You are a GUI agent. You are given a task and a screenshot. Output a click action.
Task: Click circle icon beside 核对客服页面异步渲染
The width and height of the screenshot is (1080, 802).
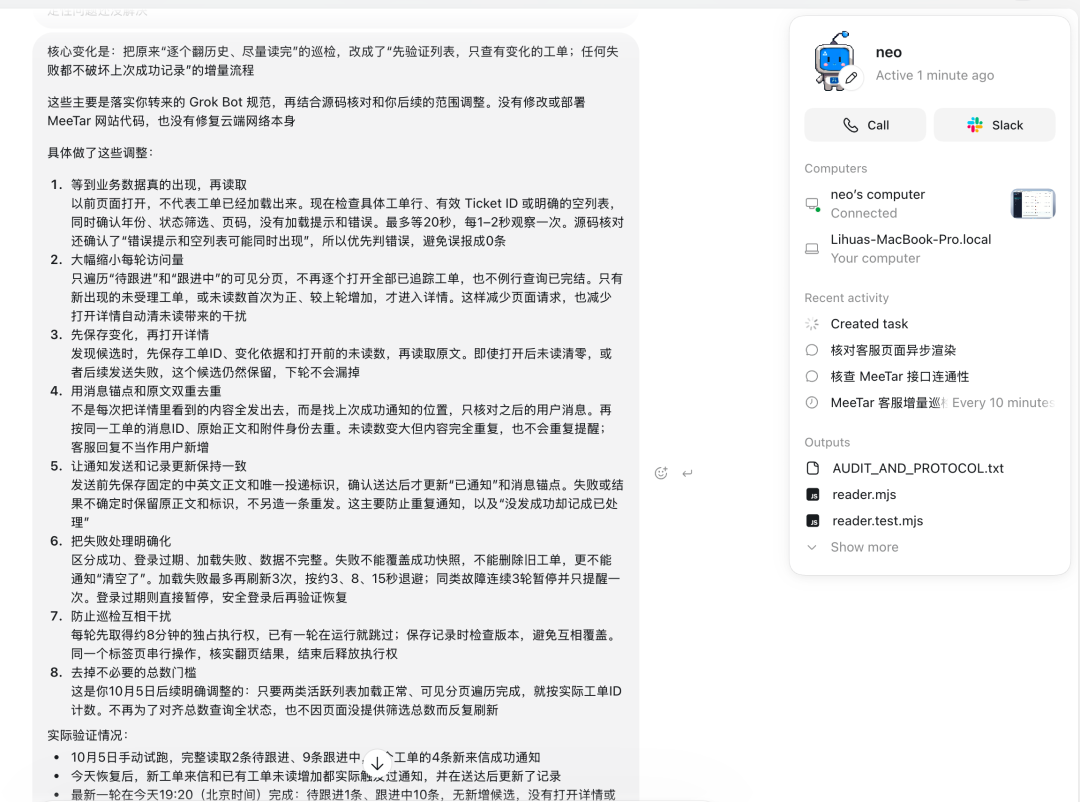click(x=812, y=350)
